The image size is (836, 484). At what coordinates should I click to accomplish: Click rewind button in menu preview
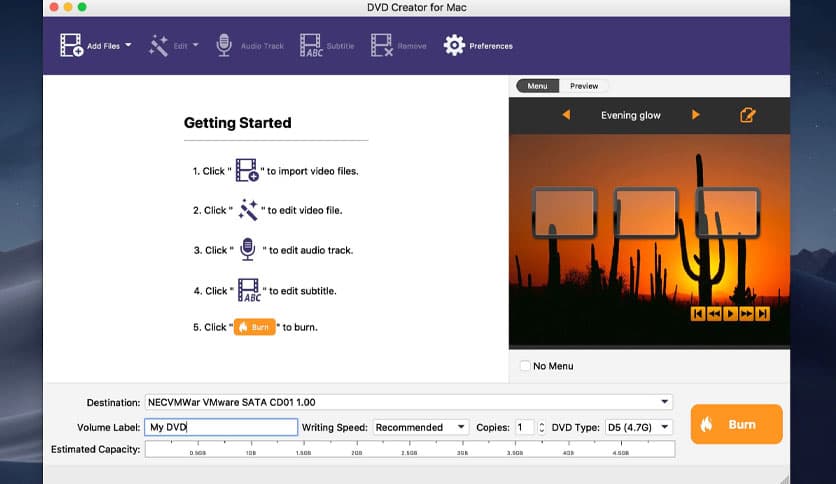tap(714, 314)
